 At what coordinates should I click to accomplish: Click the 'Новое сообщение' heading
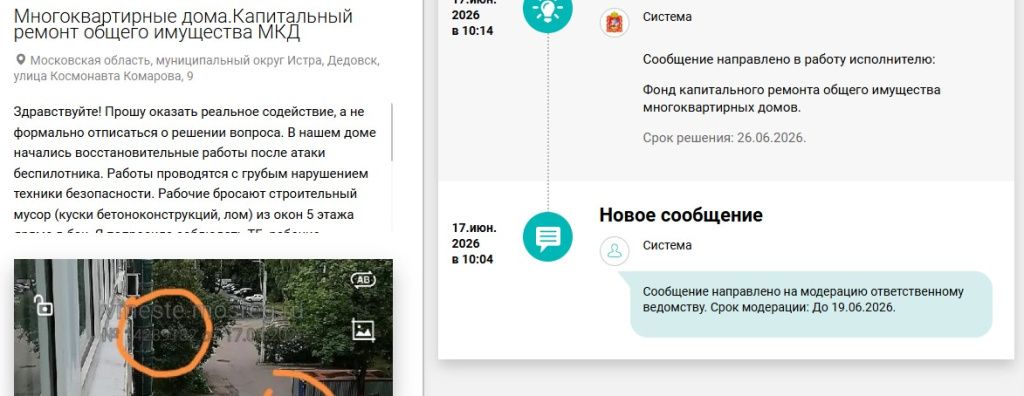coord(680,215)
